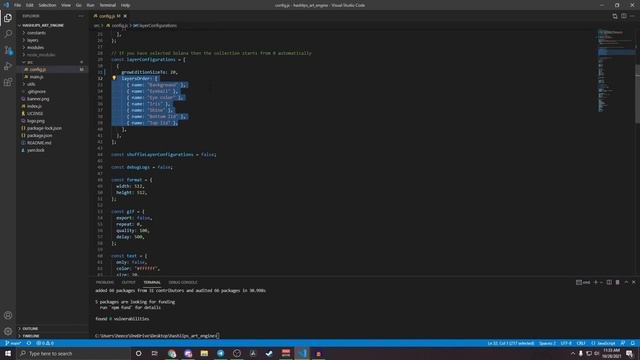Synchronize changes in status bar
Image resolution: width=640 pixels, height=360 pixels.
(29, 343)
